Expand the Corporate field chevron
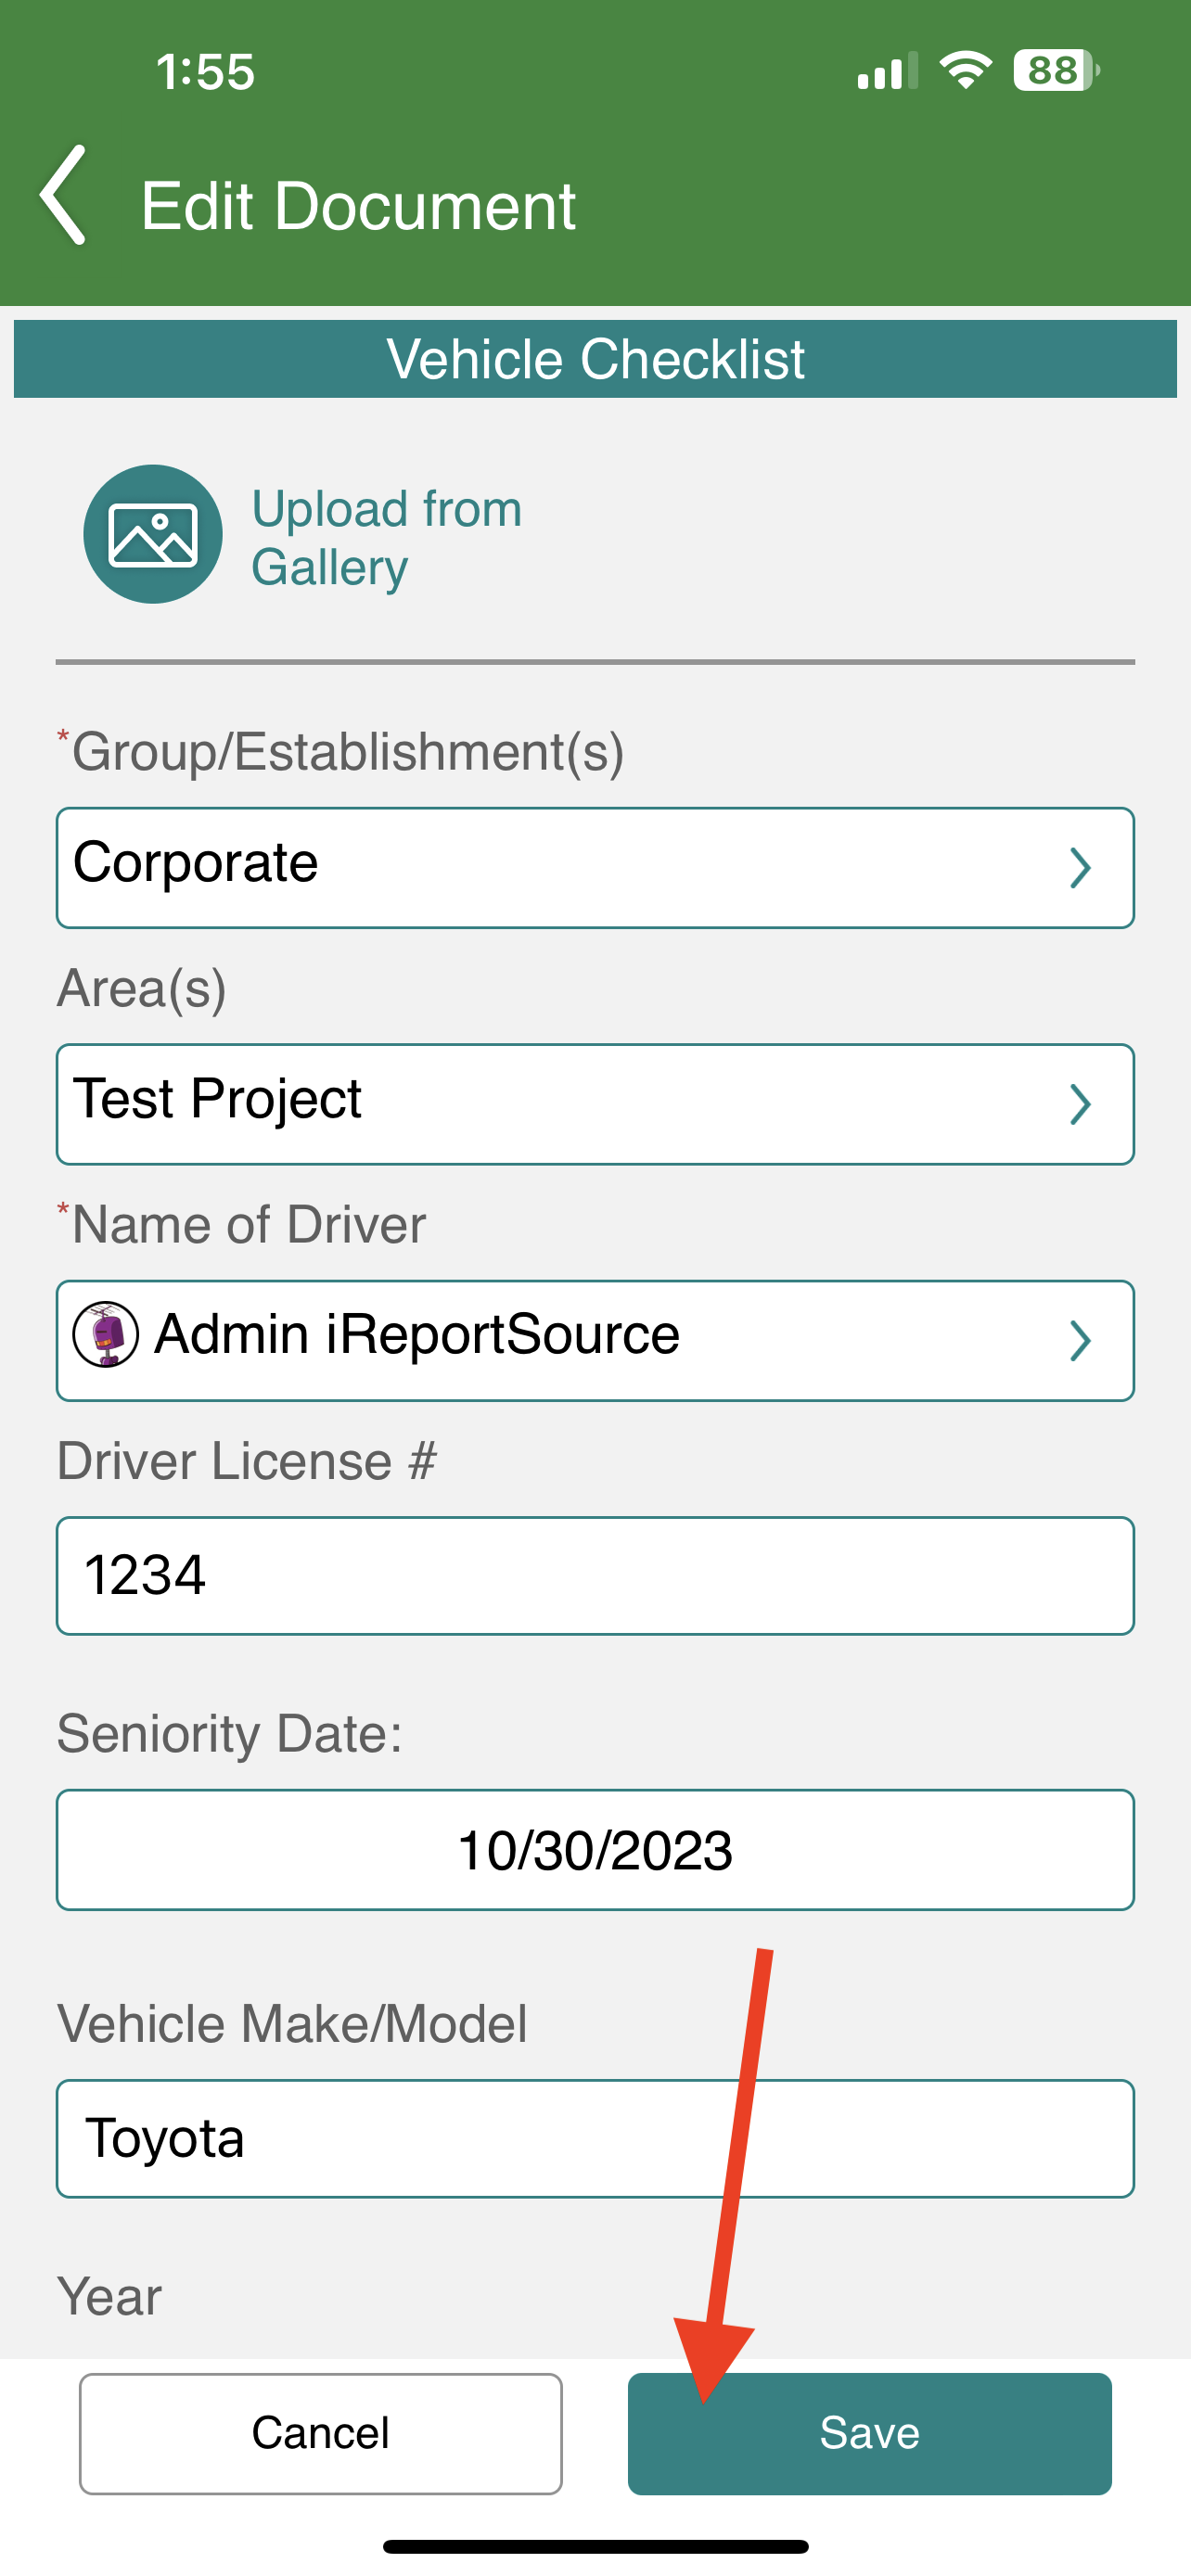This screenshot has width=1191, height=2576. [1079, 867]
